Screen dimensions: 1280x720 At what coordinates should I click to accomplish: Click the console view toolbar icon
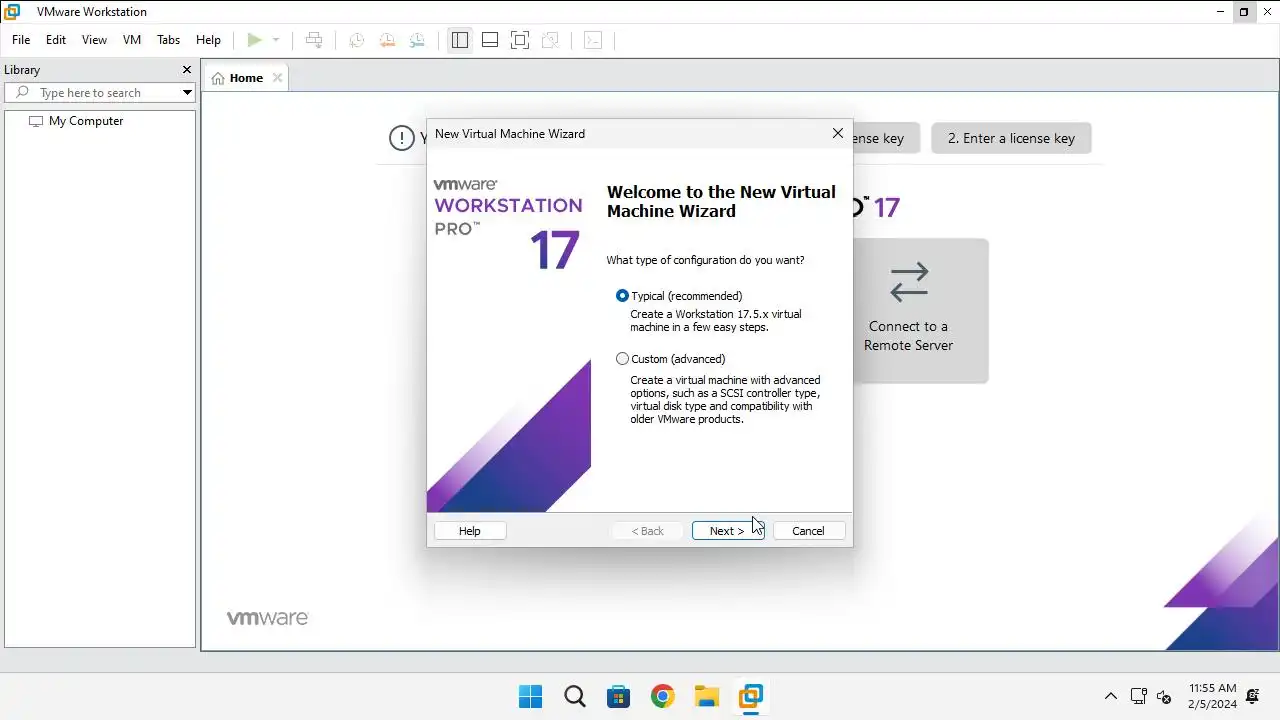point(593,40)
